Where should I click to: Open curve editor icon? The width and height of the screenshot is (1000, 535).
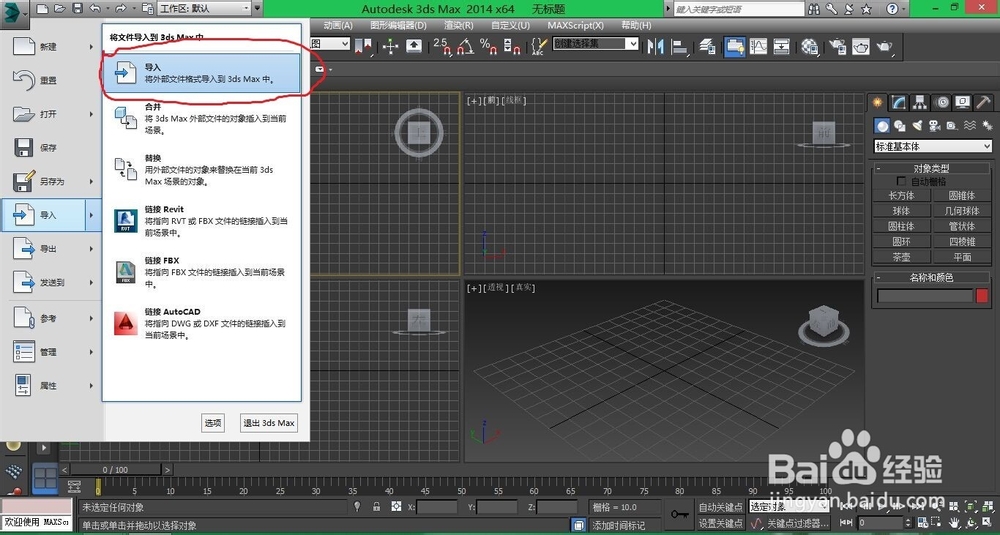[758, 47]
